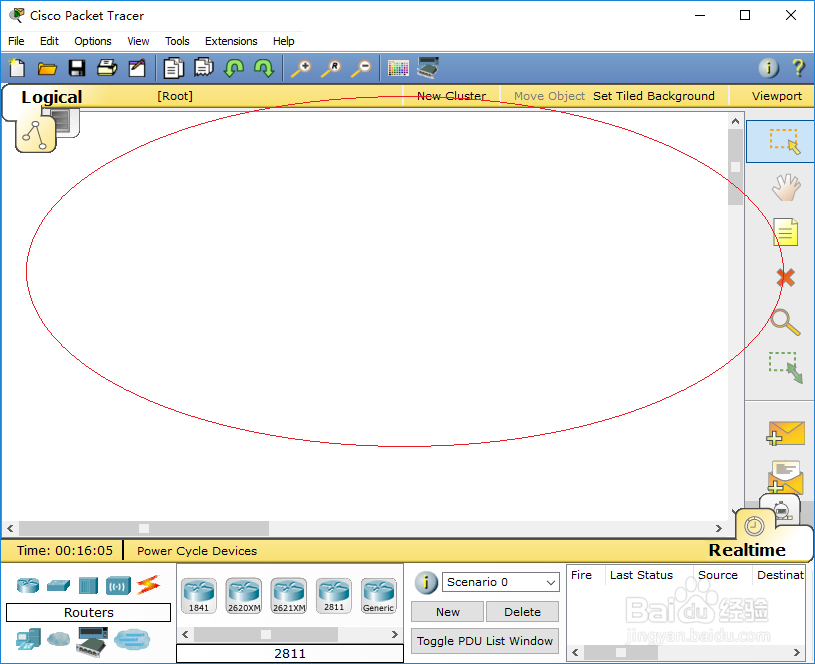Click Set Tiled Background
This screenshot has height=664, width=815.
(654, 96)
